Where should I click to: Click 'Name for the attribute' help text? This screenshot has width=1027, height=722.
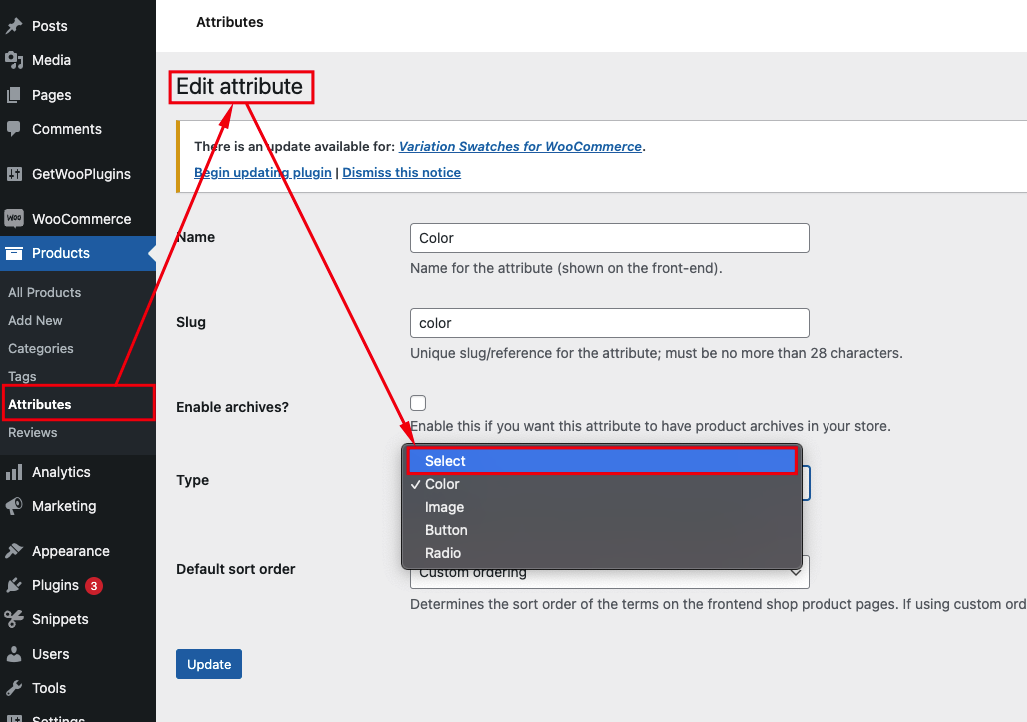tap(566, 268)
